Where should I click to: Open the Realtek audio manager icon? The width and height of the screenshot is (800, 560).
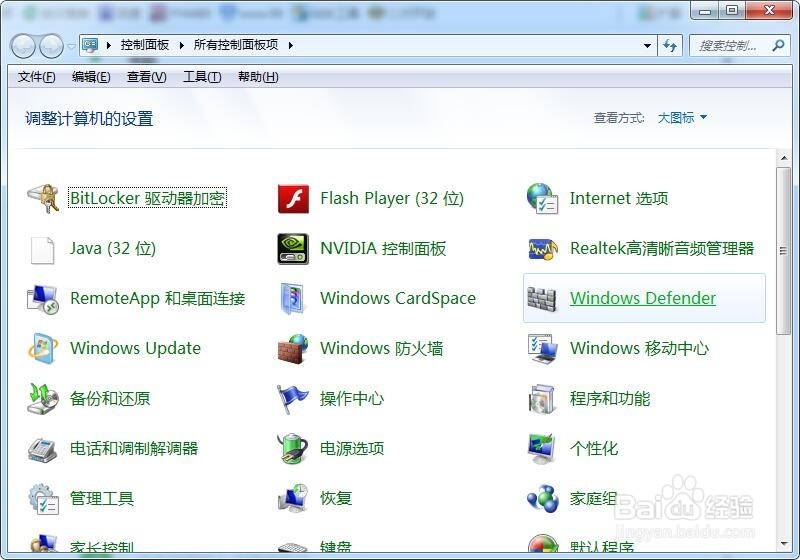(x=542, y=249)
